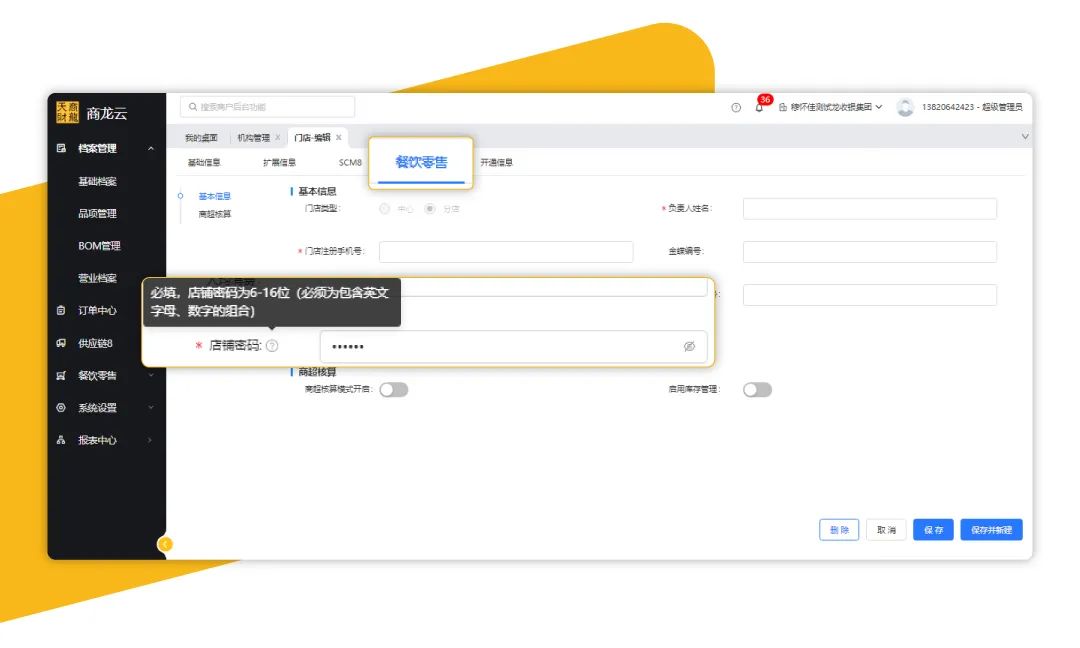
Task: Click the 取消 button
Action: tap(886, 530)
